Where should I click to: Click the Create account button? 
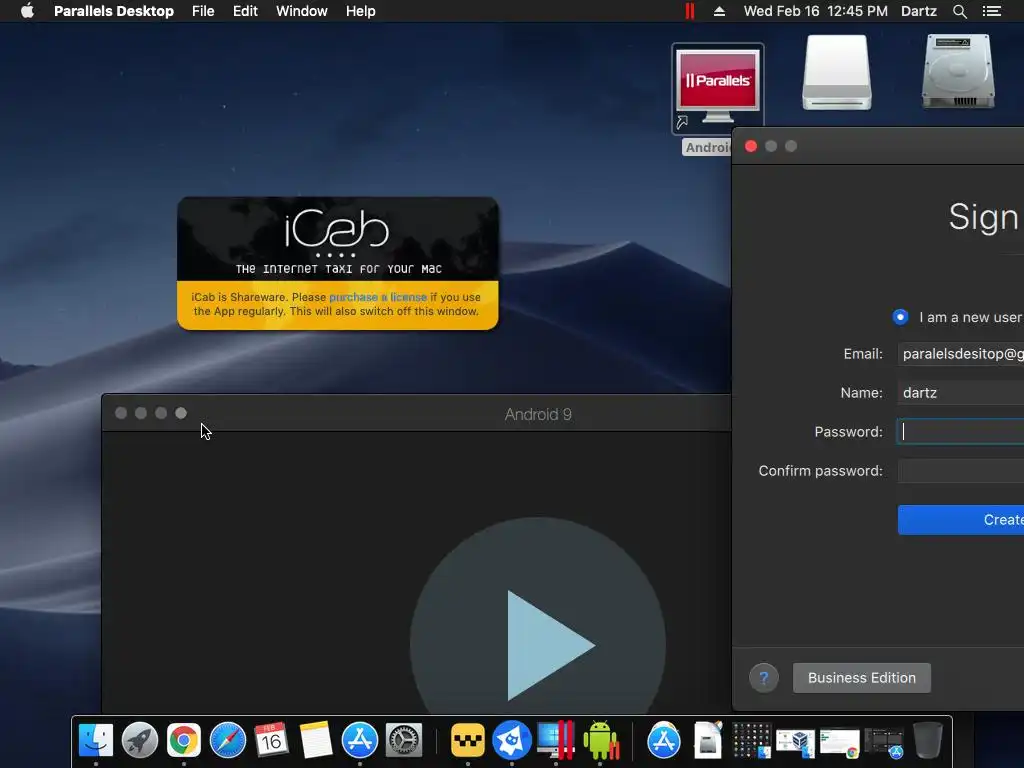click(961, 520)
